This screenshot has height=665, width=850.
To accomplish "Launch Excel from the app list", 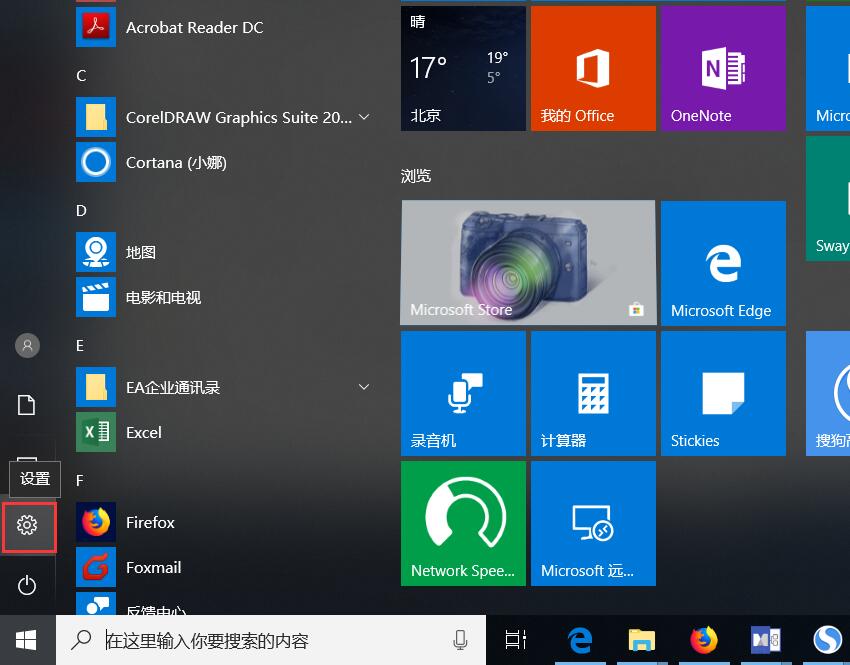I will click(x=222, y=432).
